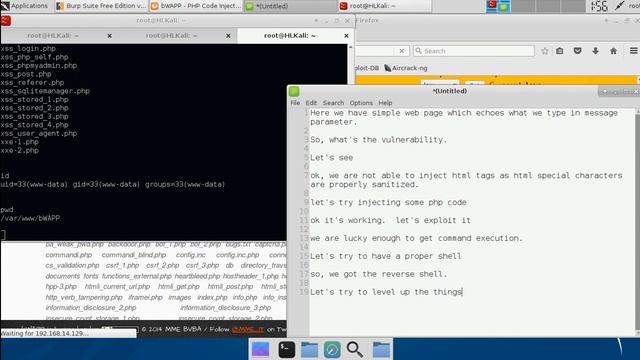Open File menu in the text editor

pos(295,103)
